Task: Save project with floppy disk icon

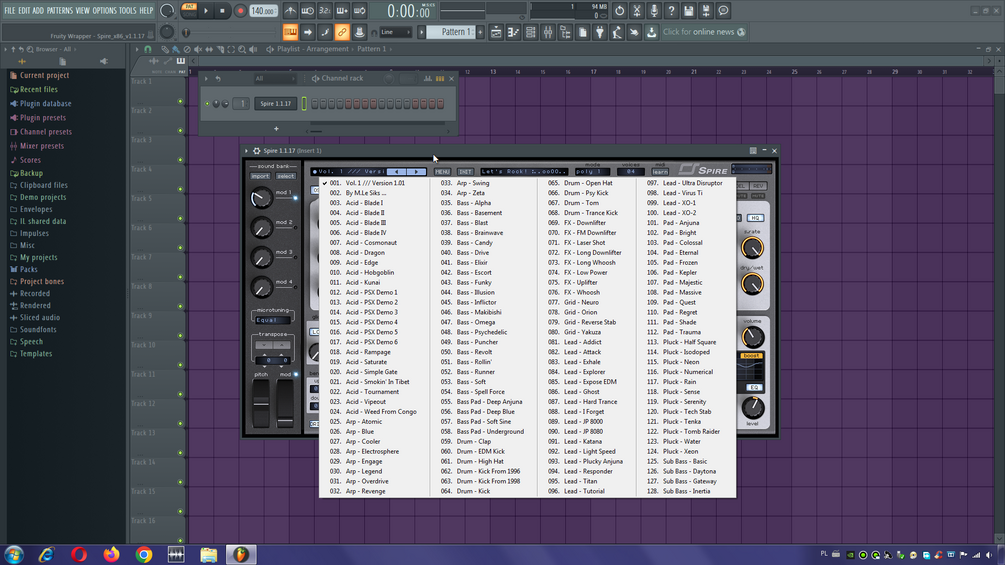Action: [688, 10]
